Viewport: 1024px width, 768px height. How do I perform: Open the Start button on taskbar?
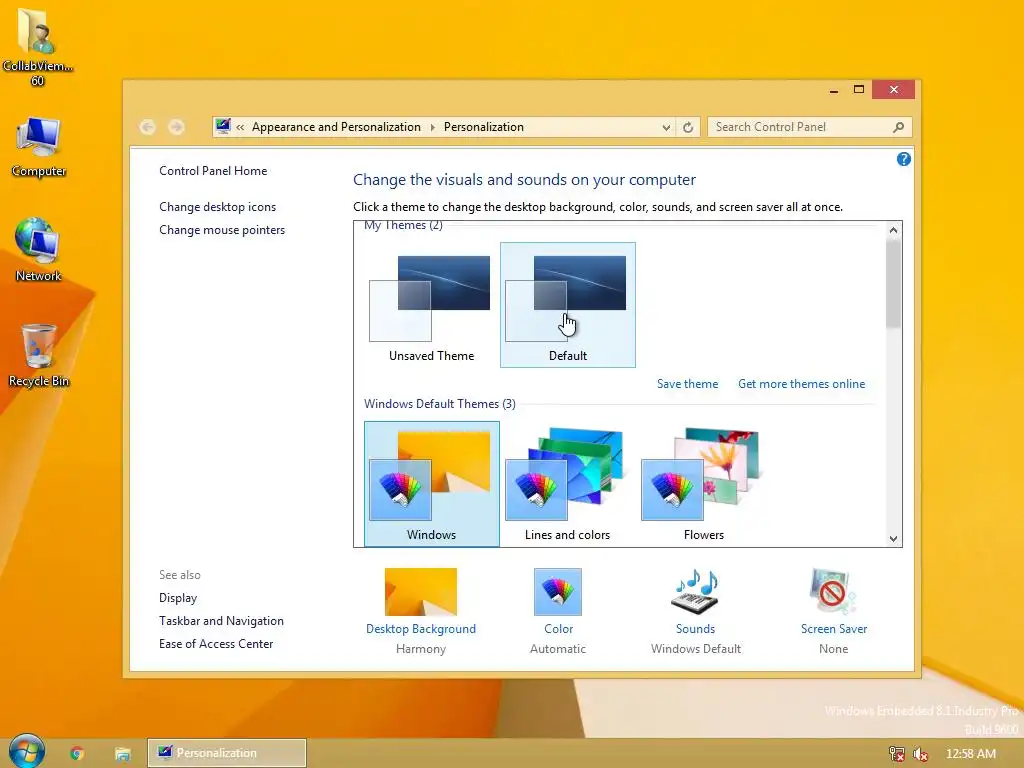26,751
